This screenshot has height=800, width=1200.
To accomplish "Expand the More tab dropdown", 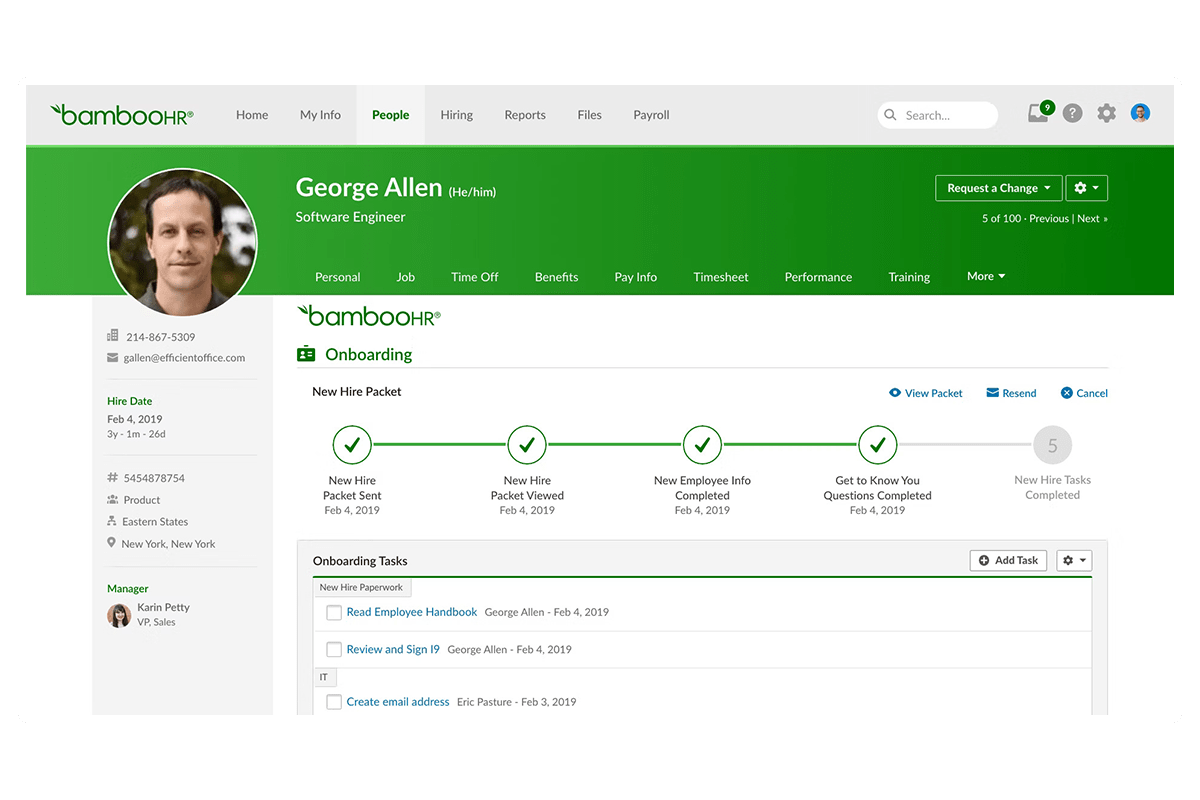I will [x=986, y=276].
